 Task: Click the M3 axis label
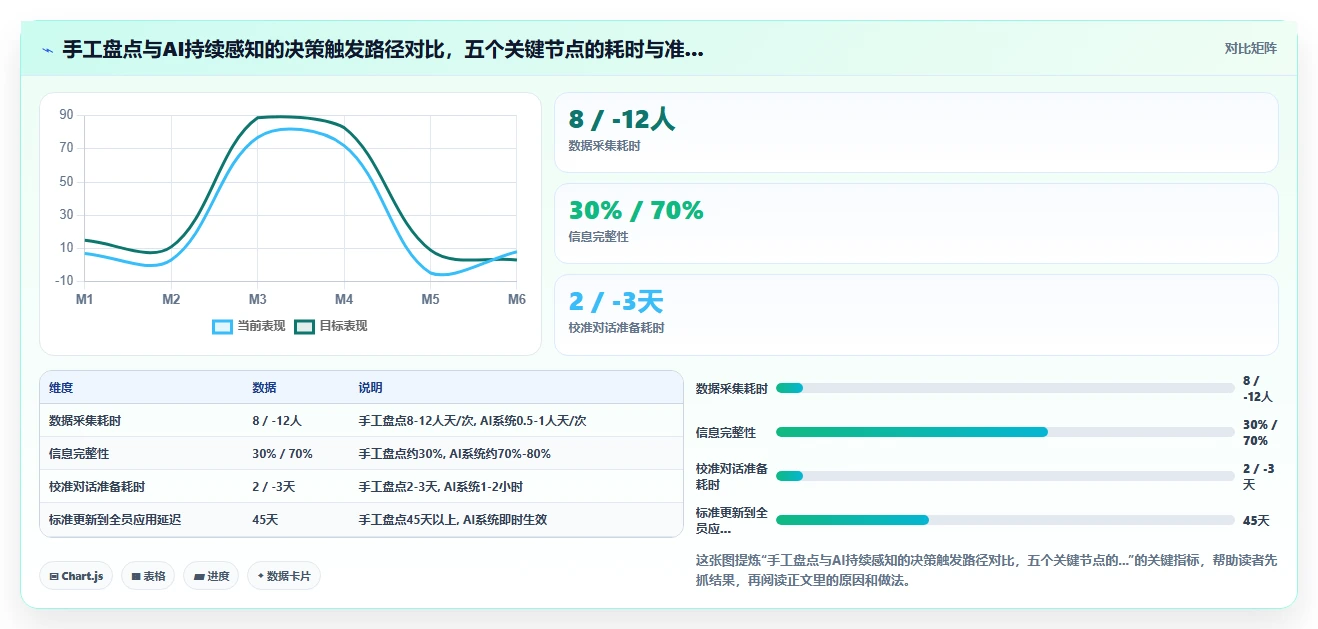click(x=258, y=299)
